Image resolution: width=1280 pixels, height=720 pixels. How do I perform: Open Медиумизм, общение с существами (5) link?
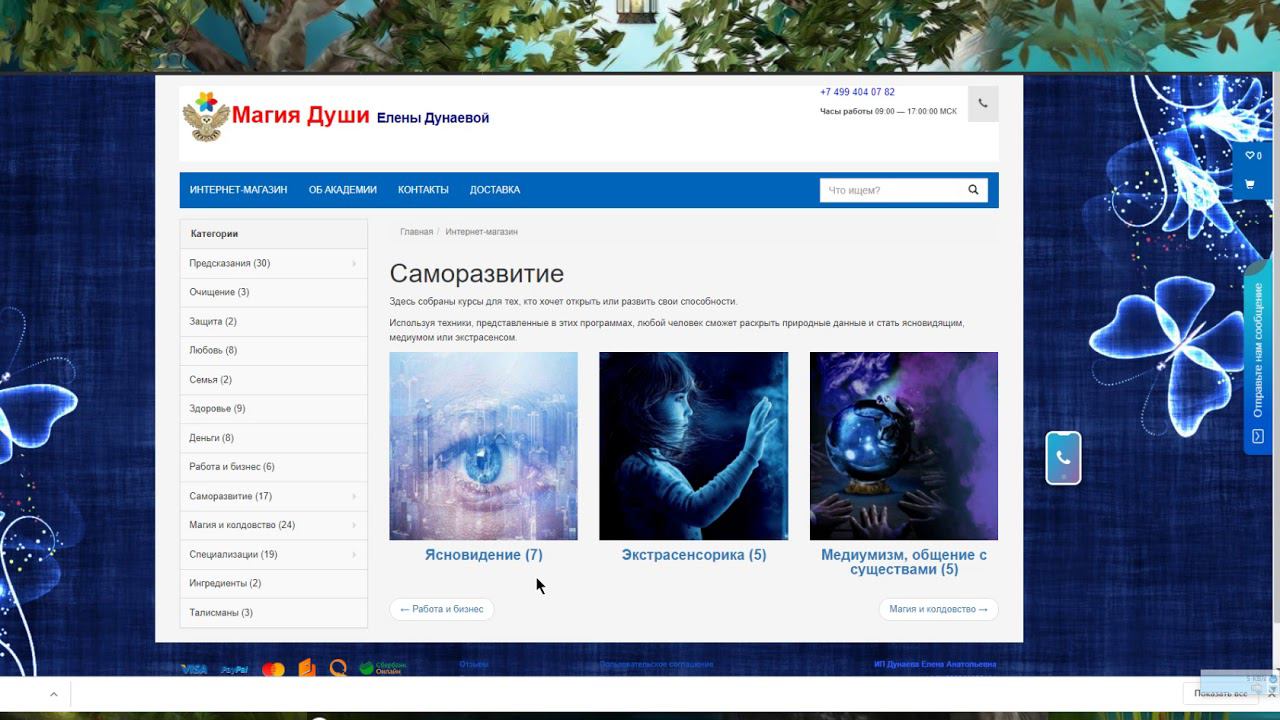904,562
